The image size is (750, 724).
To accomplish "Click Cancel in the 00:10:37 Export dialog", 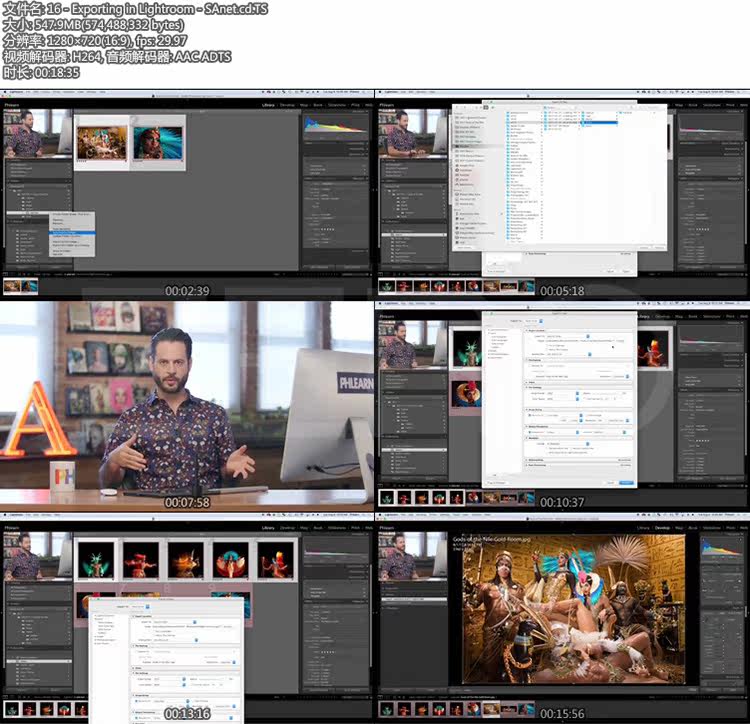I will 610,483.
